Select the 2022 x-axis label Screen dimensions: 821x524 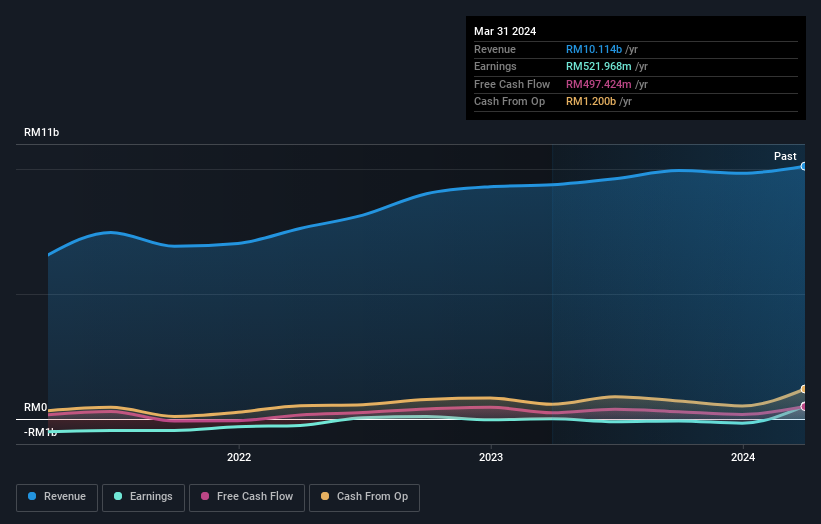(x=239, y=458)
